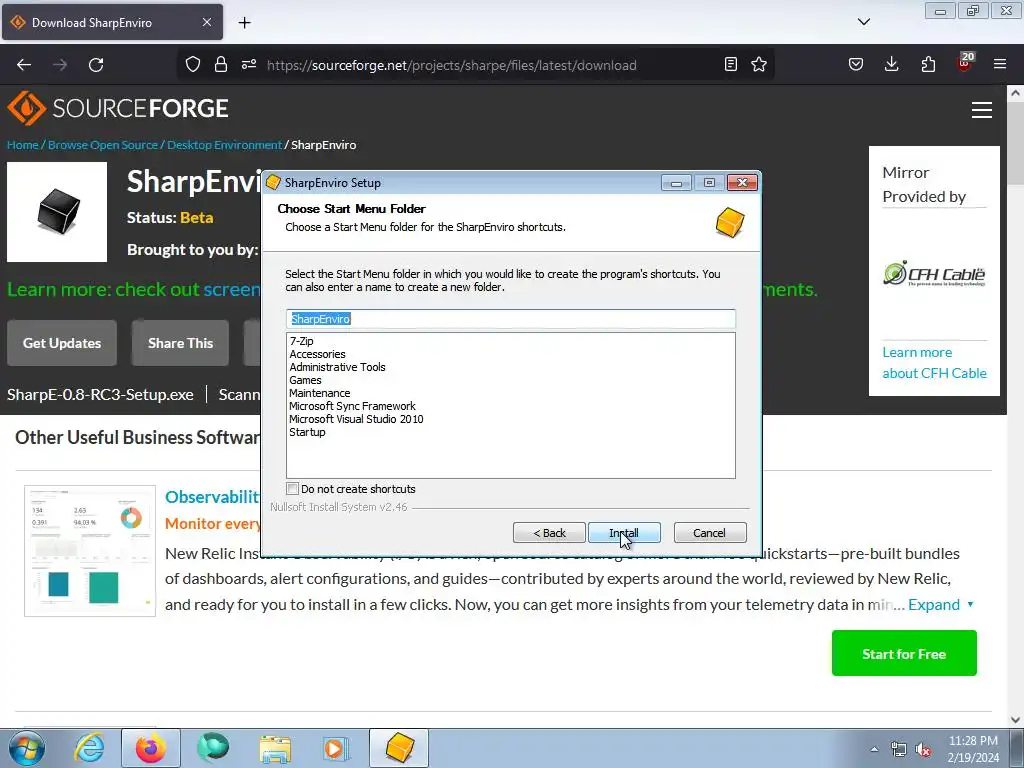The width and height of the screenshot is (1024, 768).
Task: Save page to Pocket icon
Action: tap(856, 65)
